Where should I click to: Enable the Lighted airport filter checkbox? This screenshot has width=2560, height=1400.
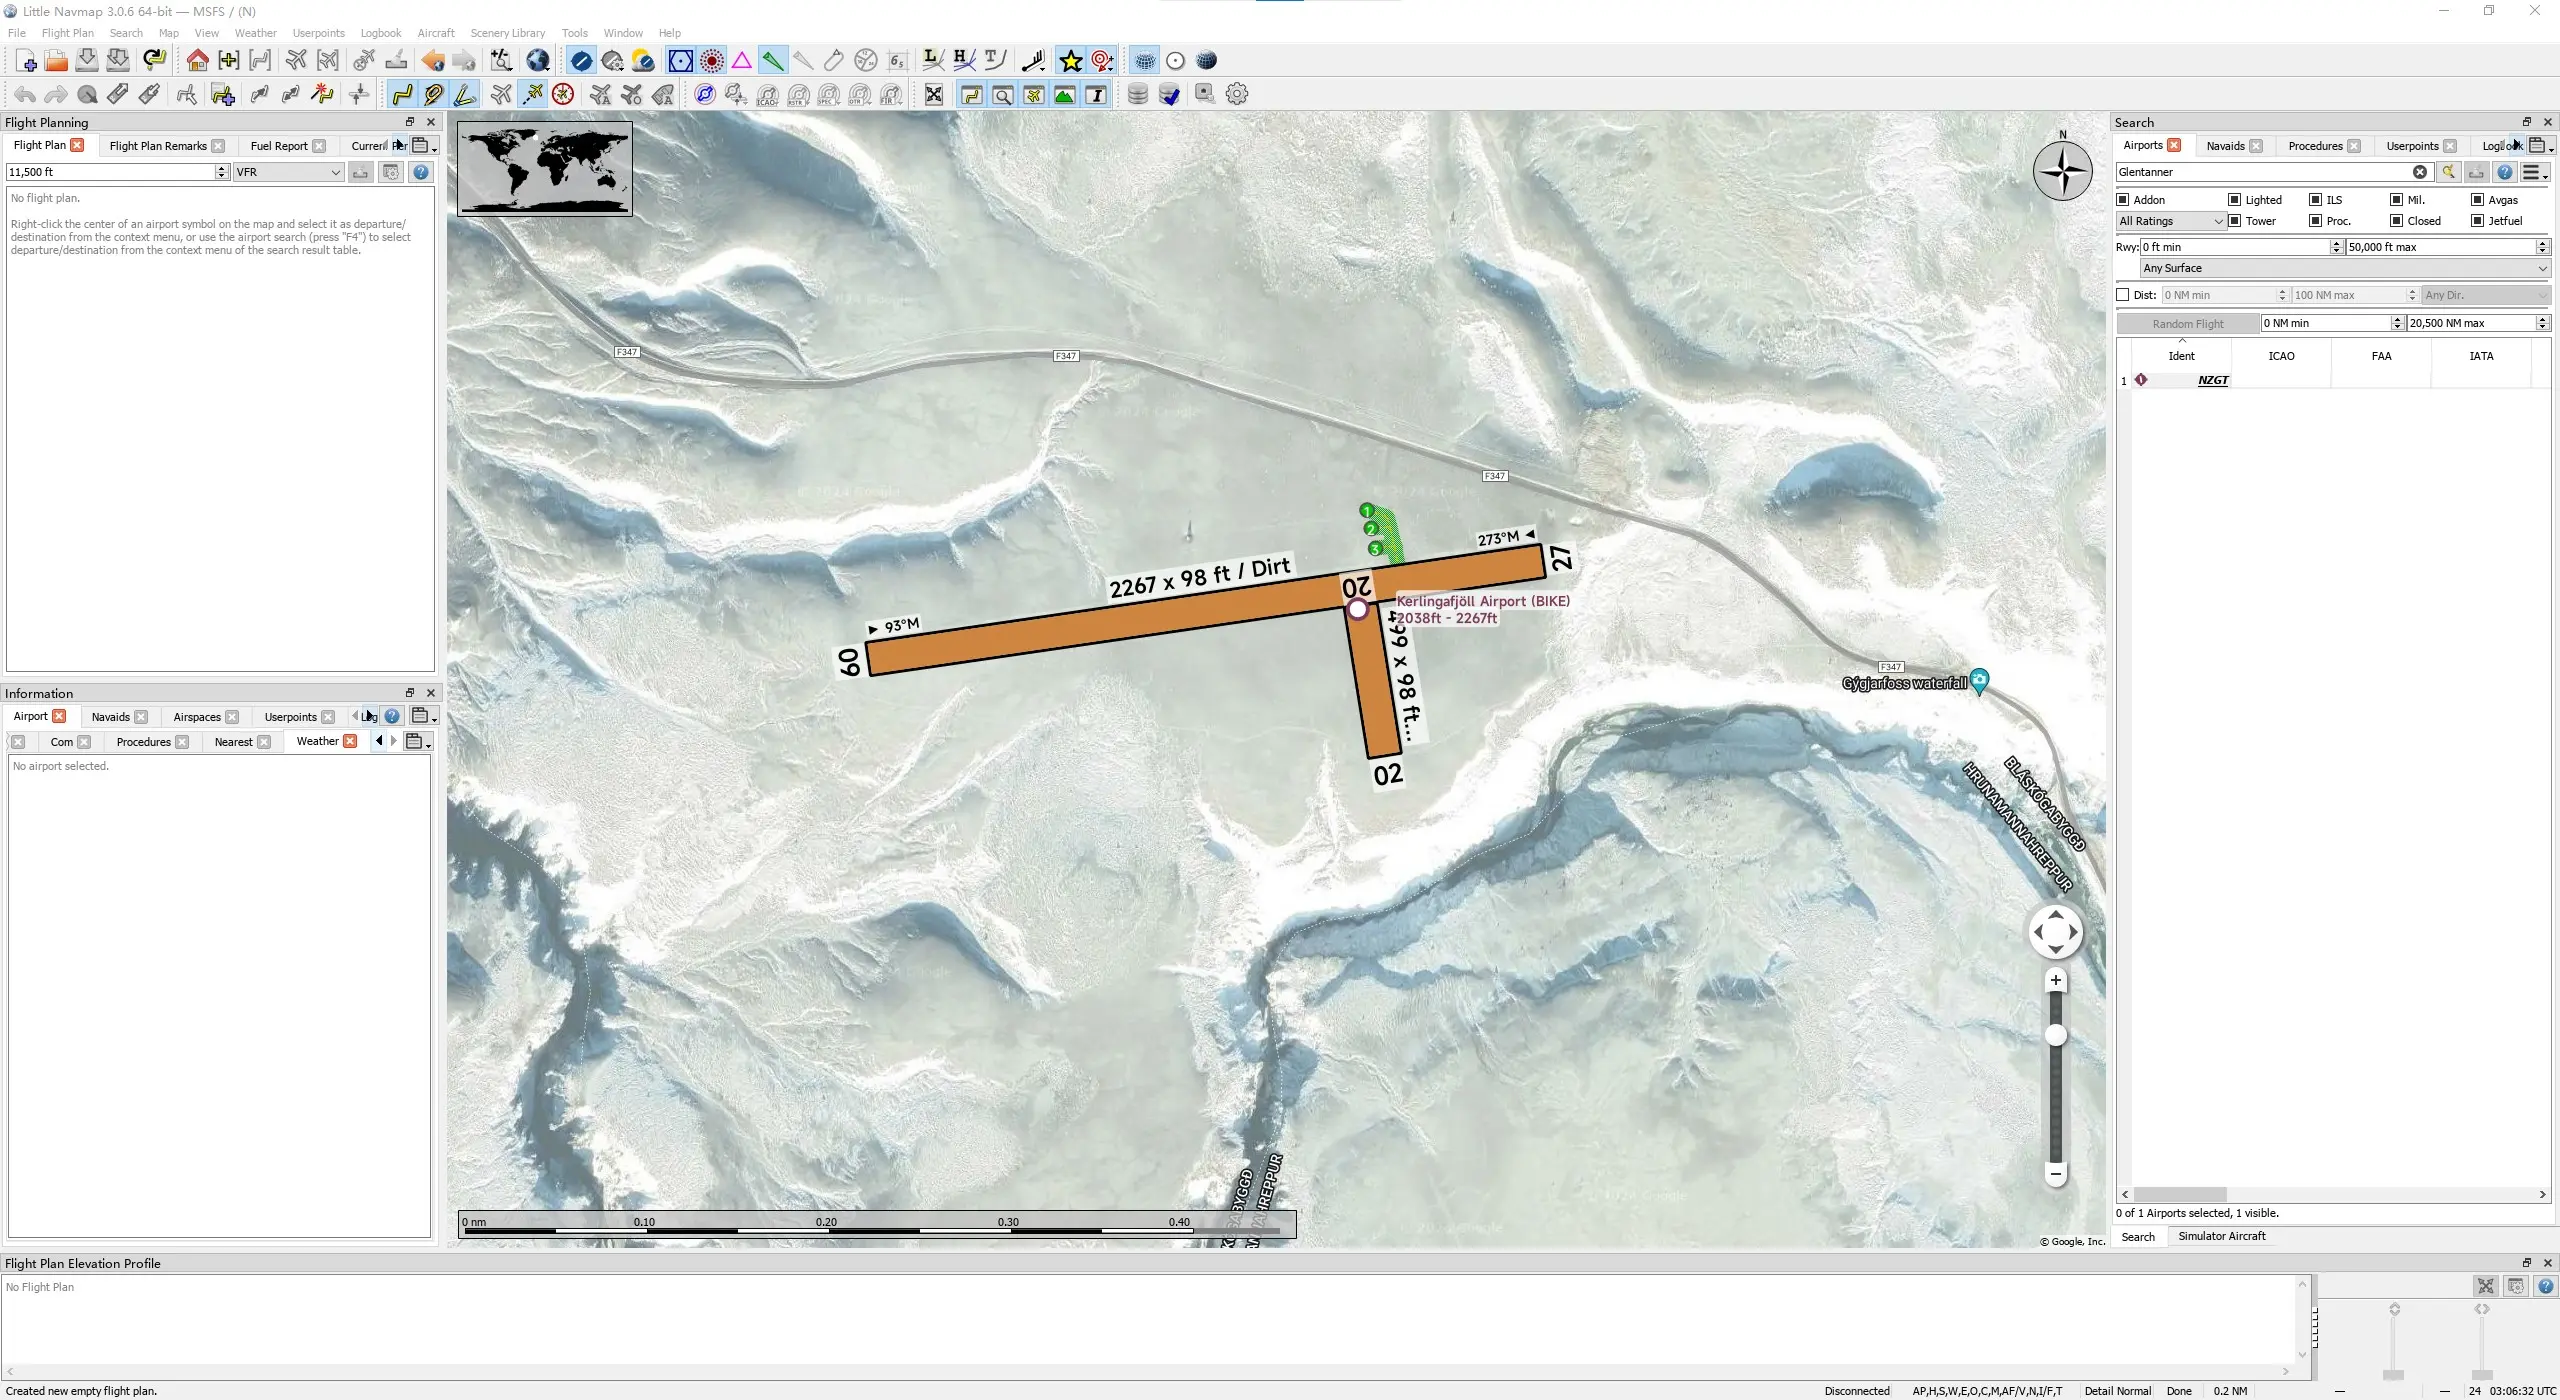tap(2234, 200)
